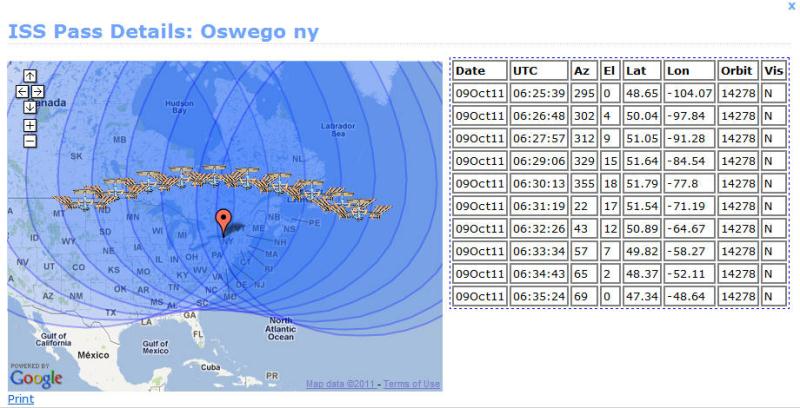Click the Cuba label on the map
This screenshot has height=408, width=800.
210,367
